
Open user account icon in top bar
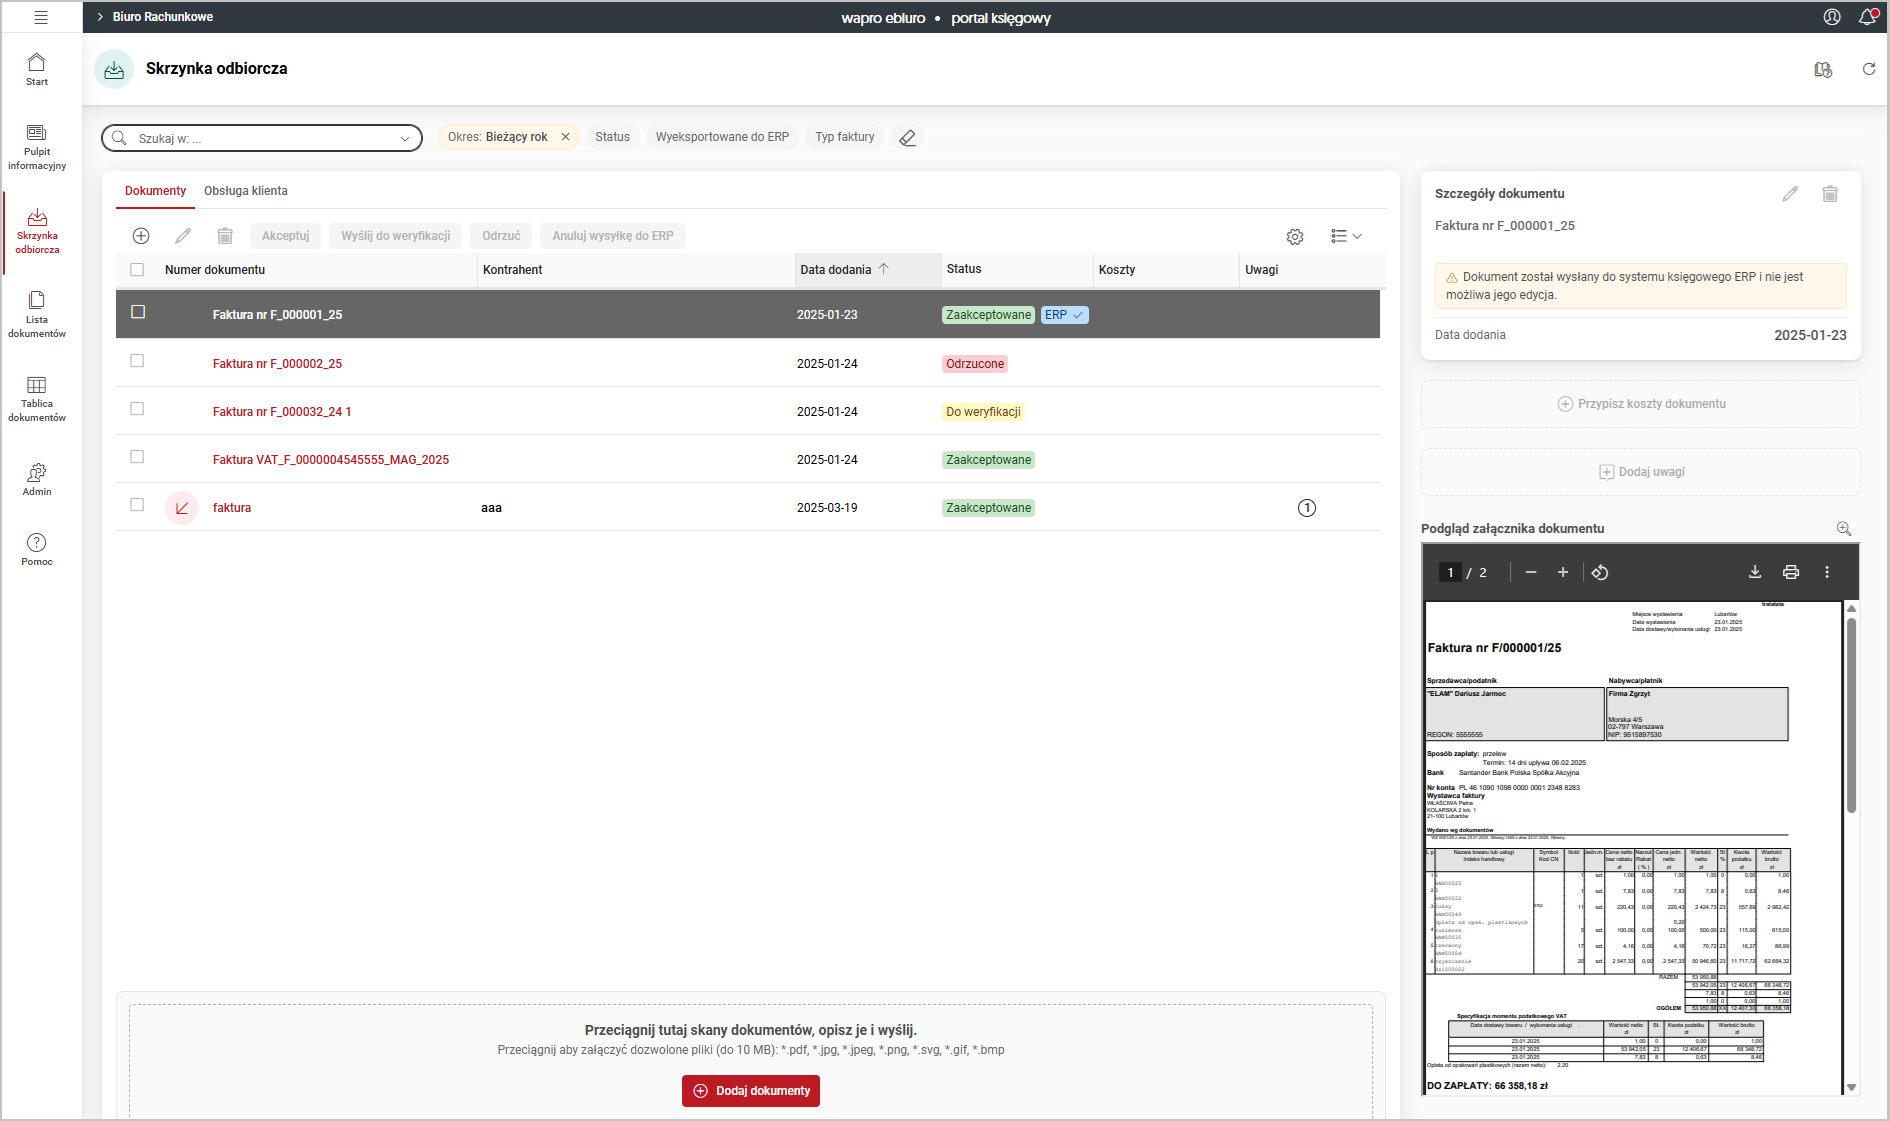(1832, 17)
